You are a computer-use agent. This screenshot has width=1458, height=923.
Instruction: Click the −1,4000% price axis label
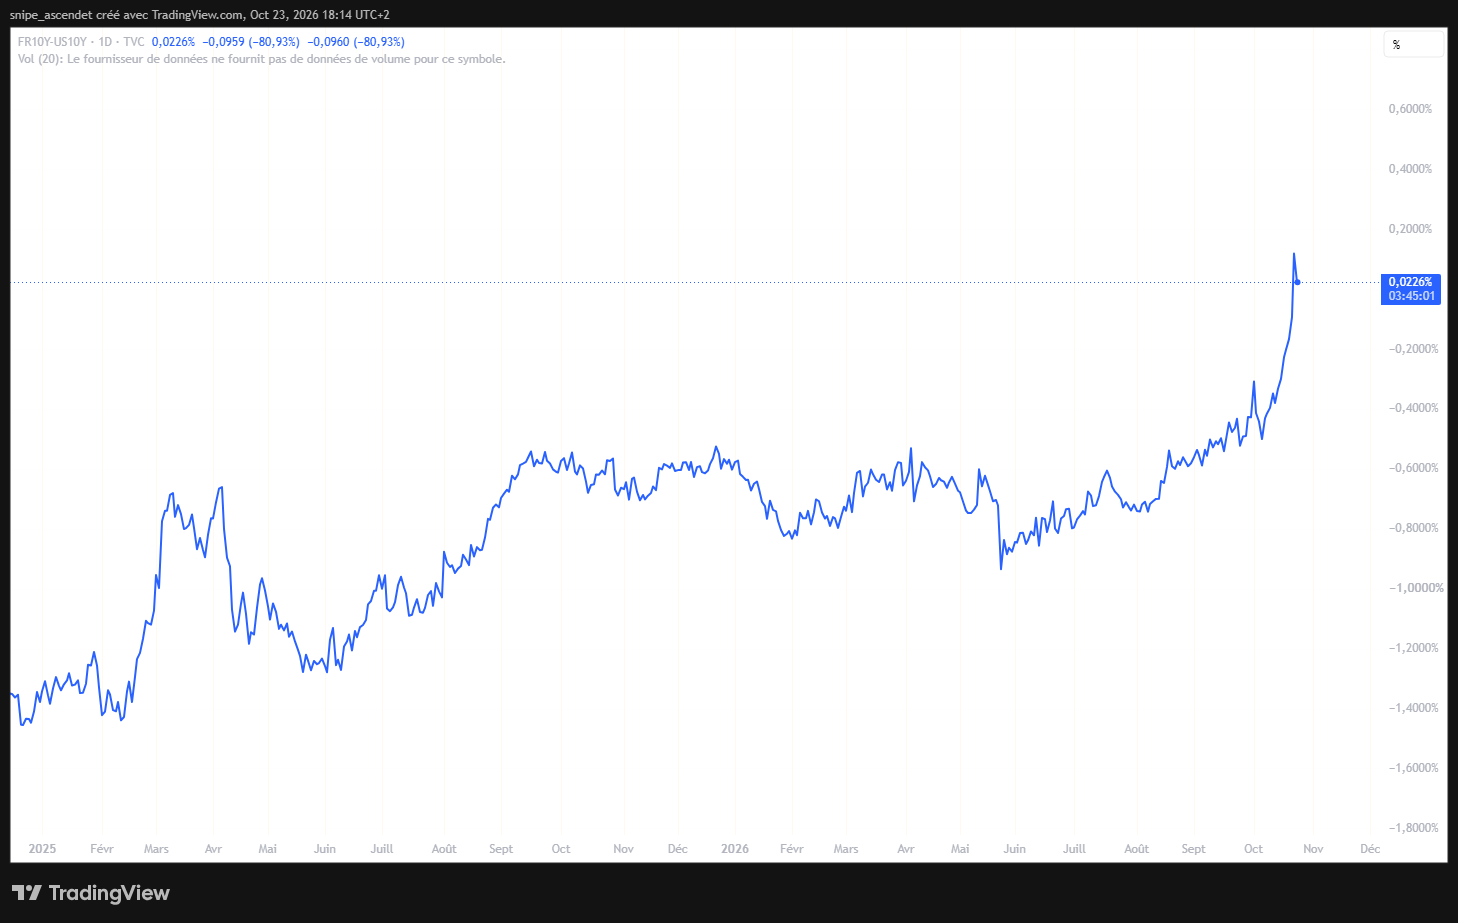[x=1413, y=708]
